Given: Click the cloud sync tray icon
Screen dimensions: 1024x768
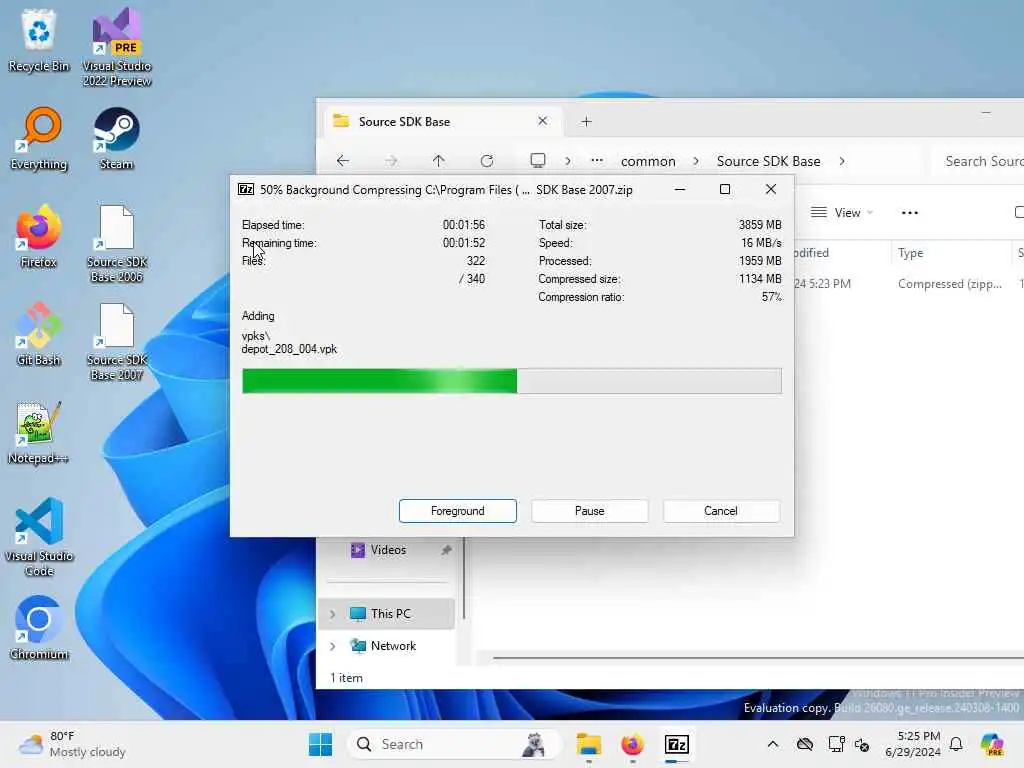Looking at the screenshot, I should pos(805,744).
